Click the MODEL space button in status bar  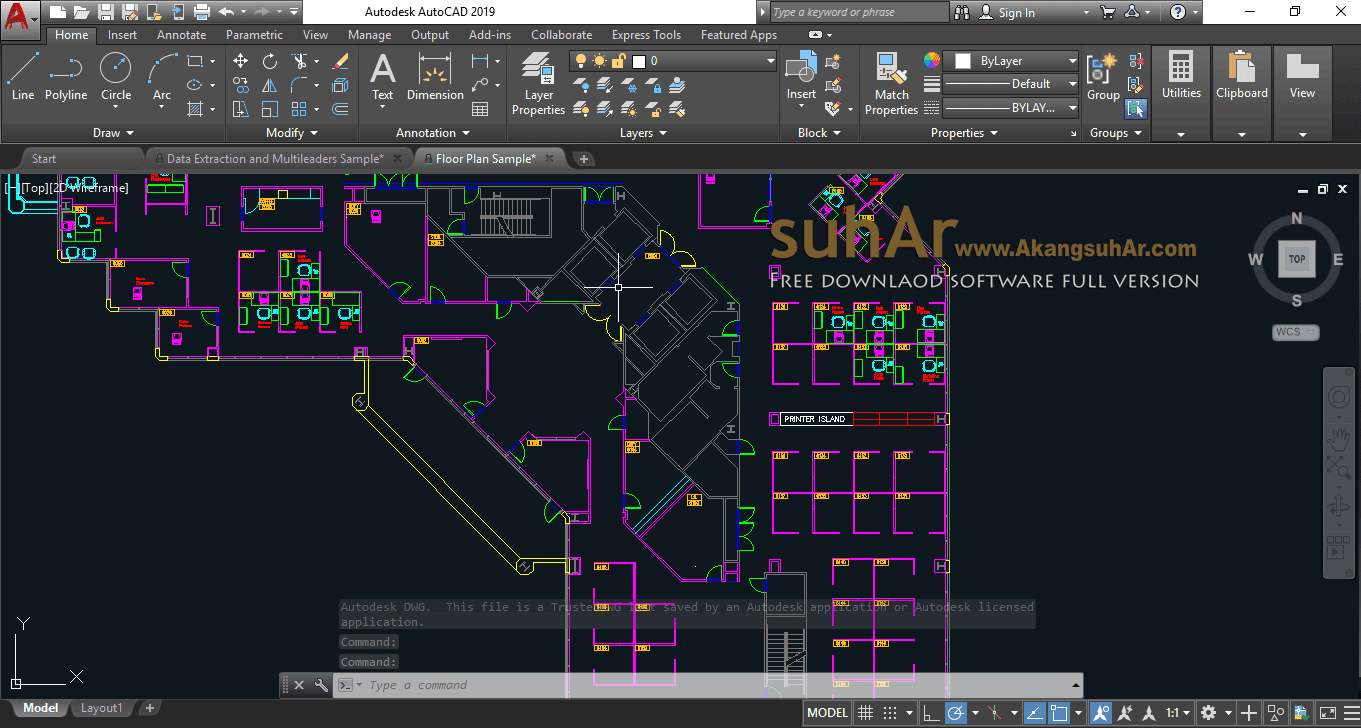[x=828, y=713]
